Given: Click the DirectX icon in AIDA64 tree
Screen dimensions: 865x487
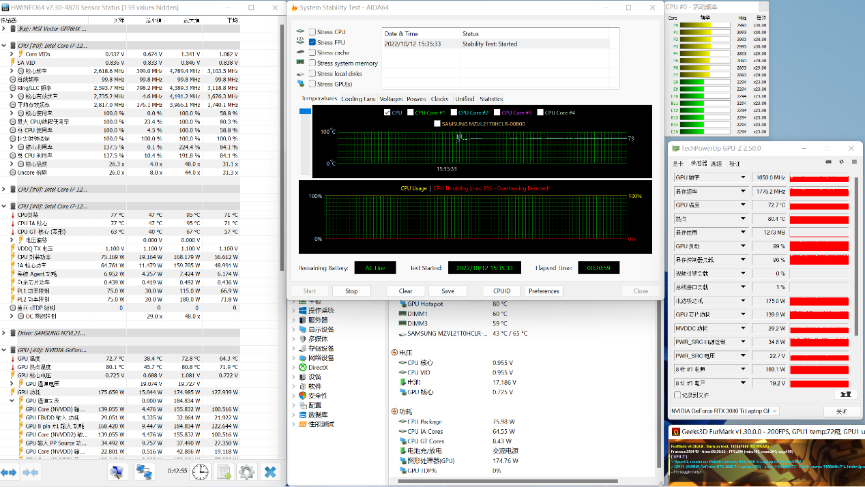Looking at the screenshot, I should tap(304, 367).
